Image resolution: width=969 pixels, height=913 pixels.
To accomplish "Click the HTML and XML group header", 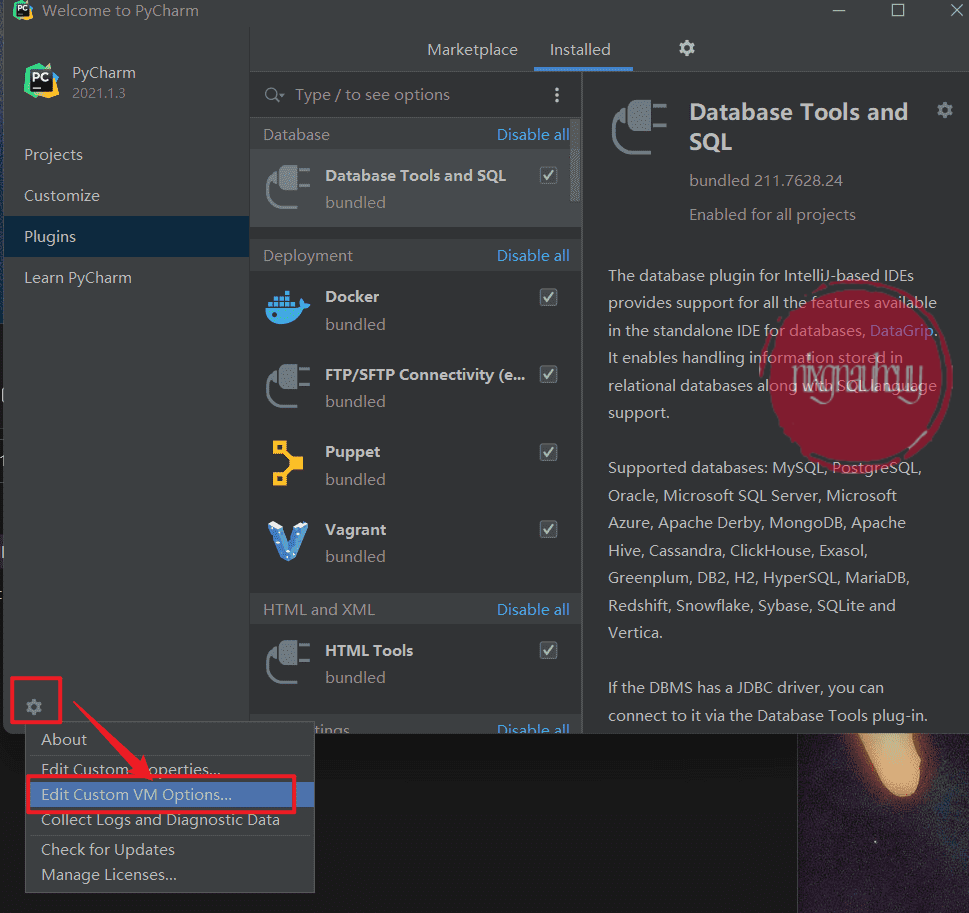I will tap(319, 609).
